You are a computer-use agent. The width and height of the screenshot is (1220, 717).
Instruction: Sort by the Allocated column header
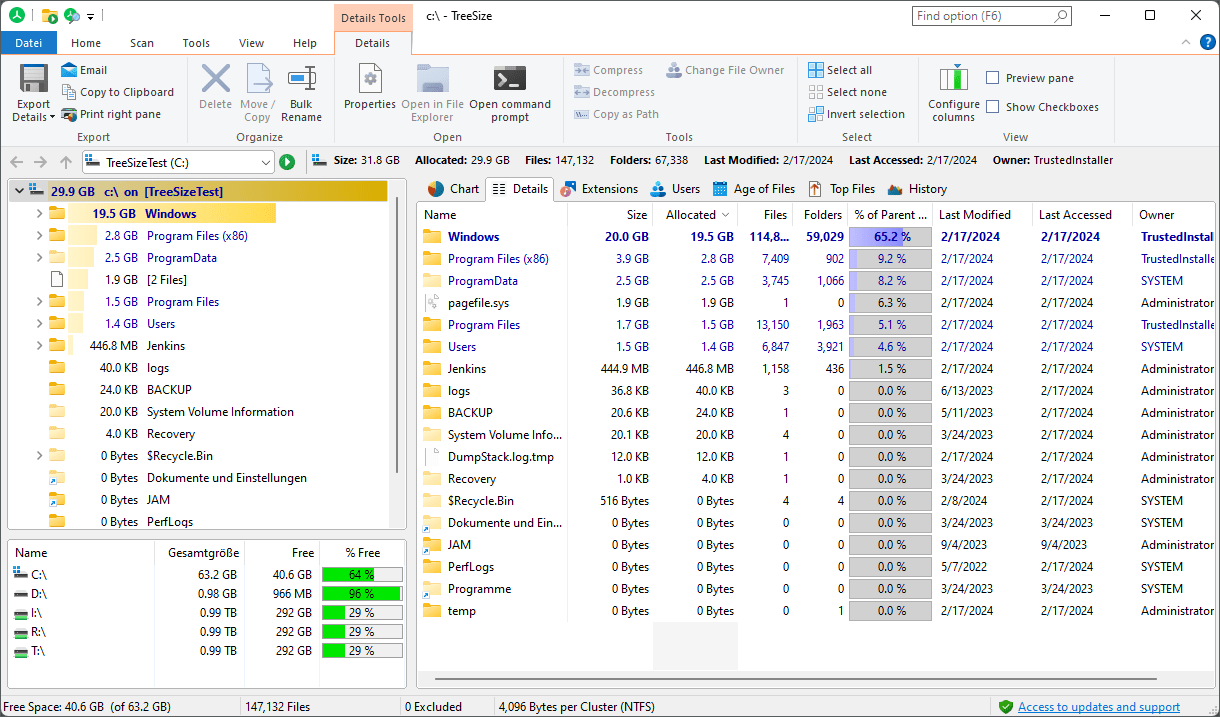tap(696, 215)
